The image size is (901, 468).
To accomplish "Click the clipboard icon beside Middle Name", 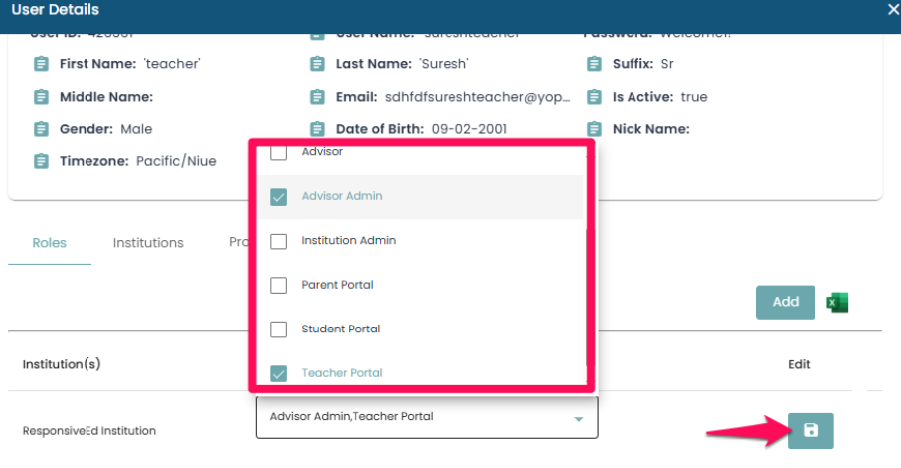I will (x=41, y=97).
